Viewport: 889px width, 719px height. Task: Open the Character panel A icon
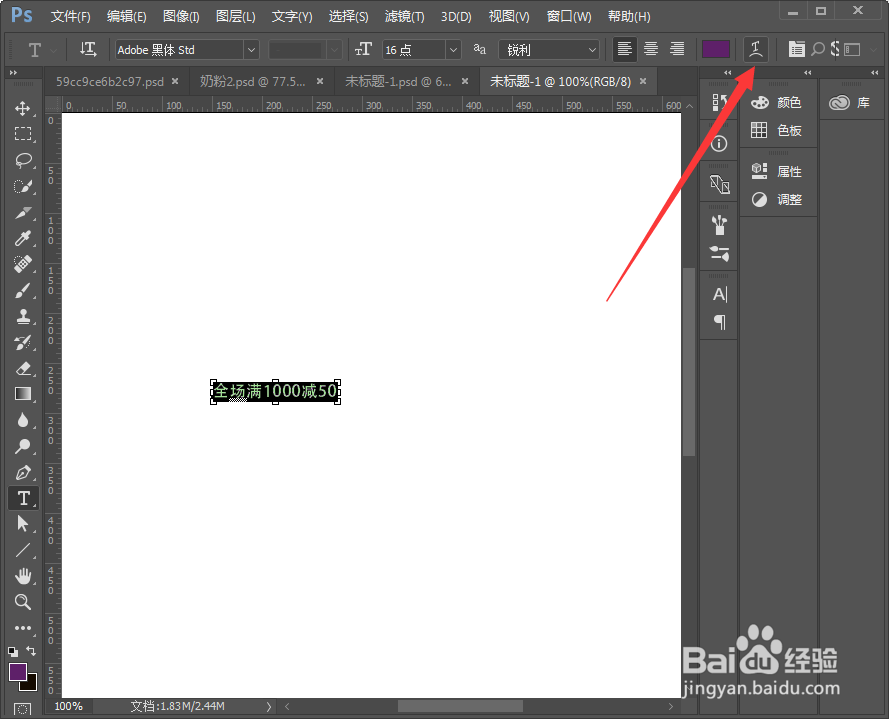[719, 295]
